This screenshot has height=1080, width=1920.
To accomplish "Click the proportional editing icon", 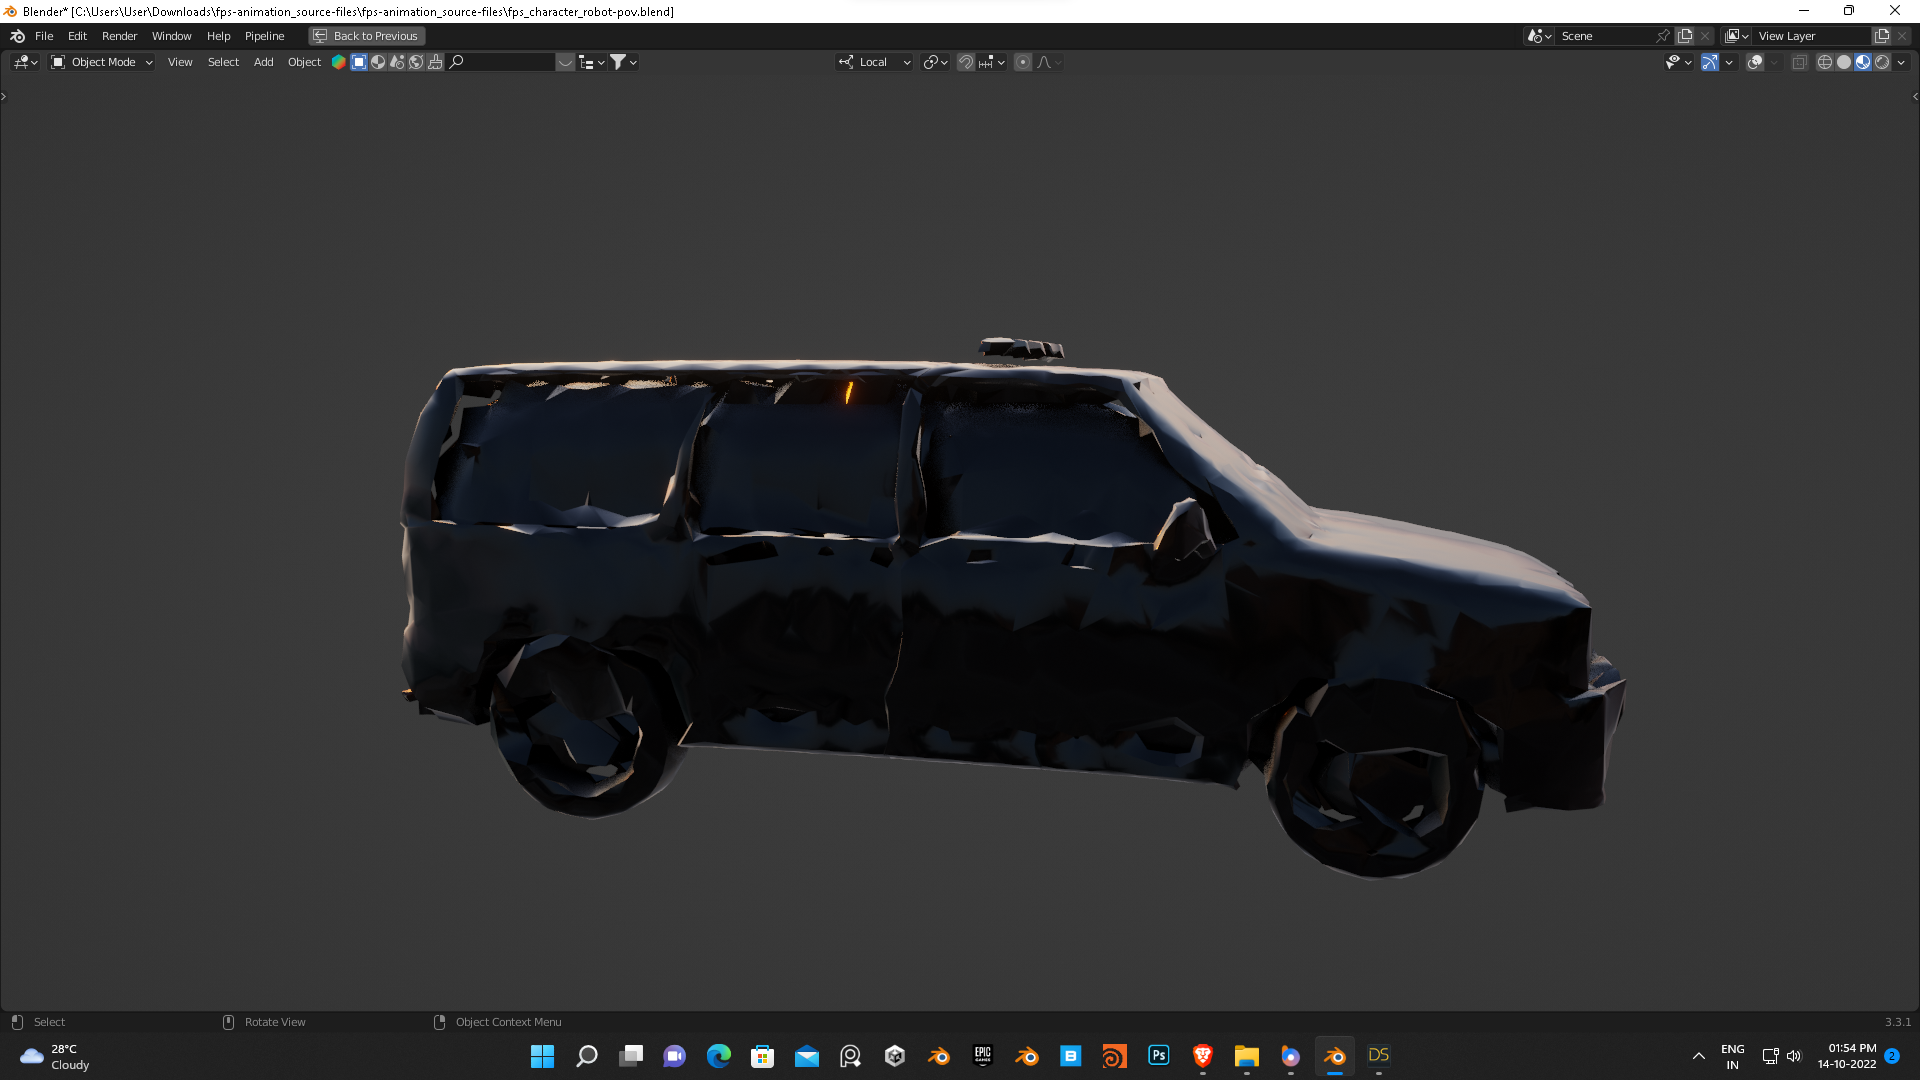I will [1022, 62].
